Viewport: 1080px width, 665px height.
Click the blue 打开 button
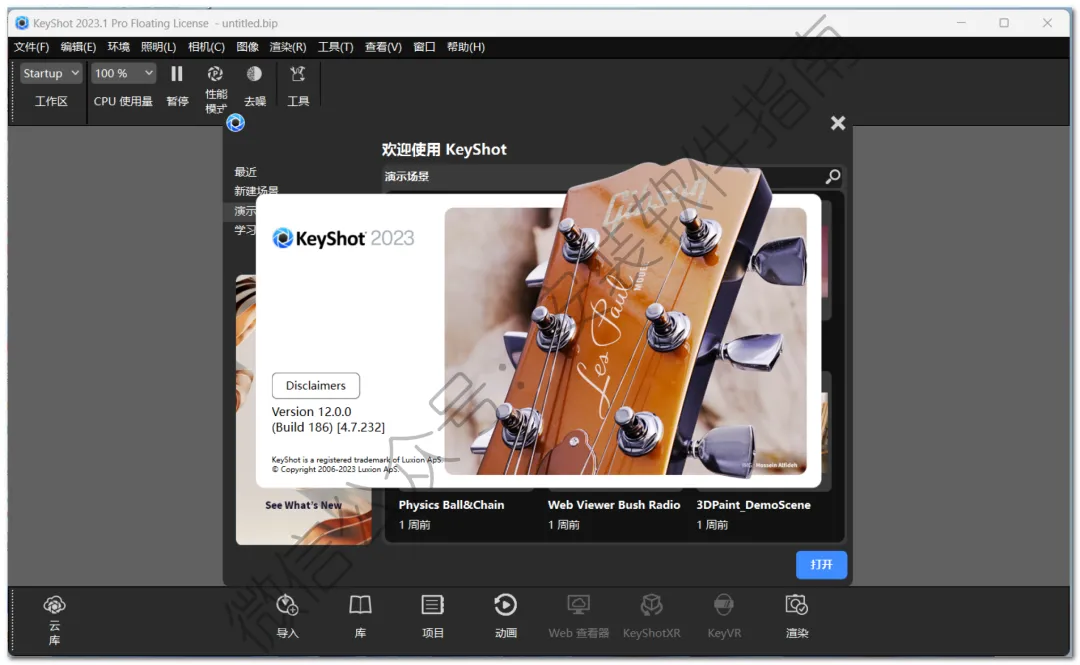click(821, 564)
